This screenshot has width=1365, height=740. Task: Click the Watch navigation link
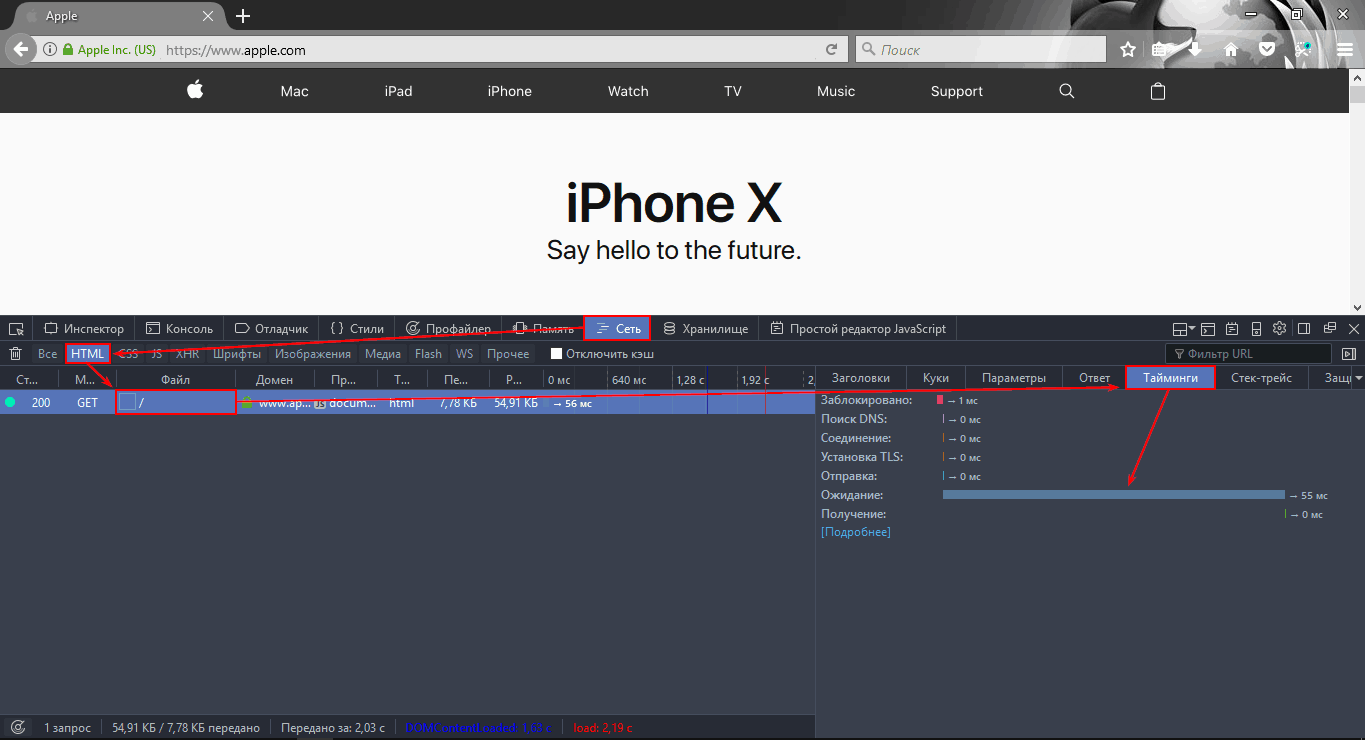coord(628,91)
